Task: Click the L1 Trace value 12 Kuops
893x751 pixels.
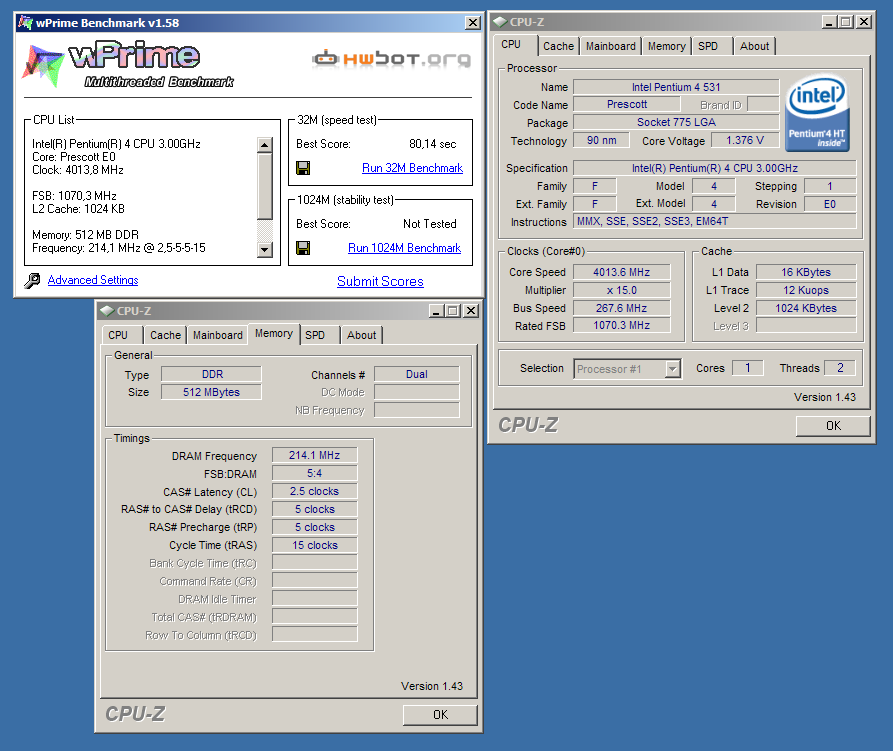Action: [x=806, y=290]
